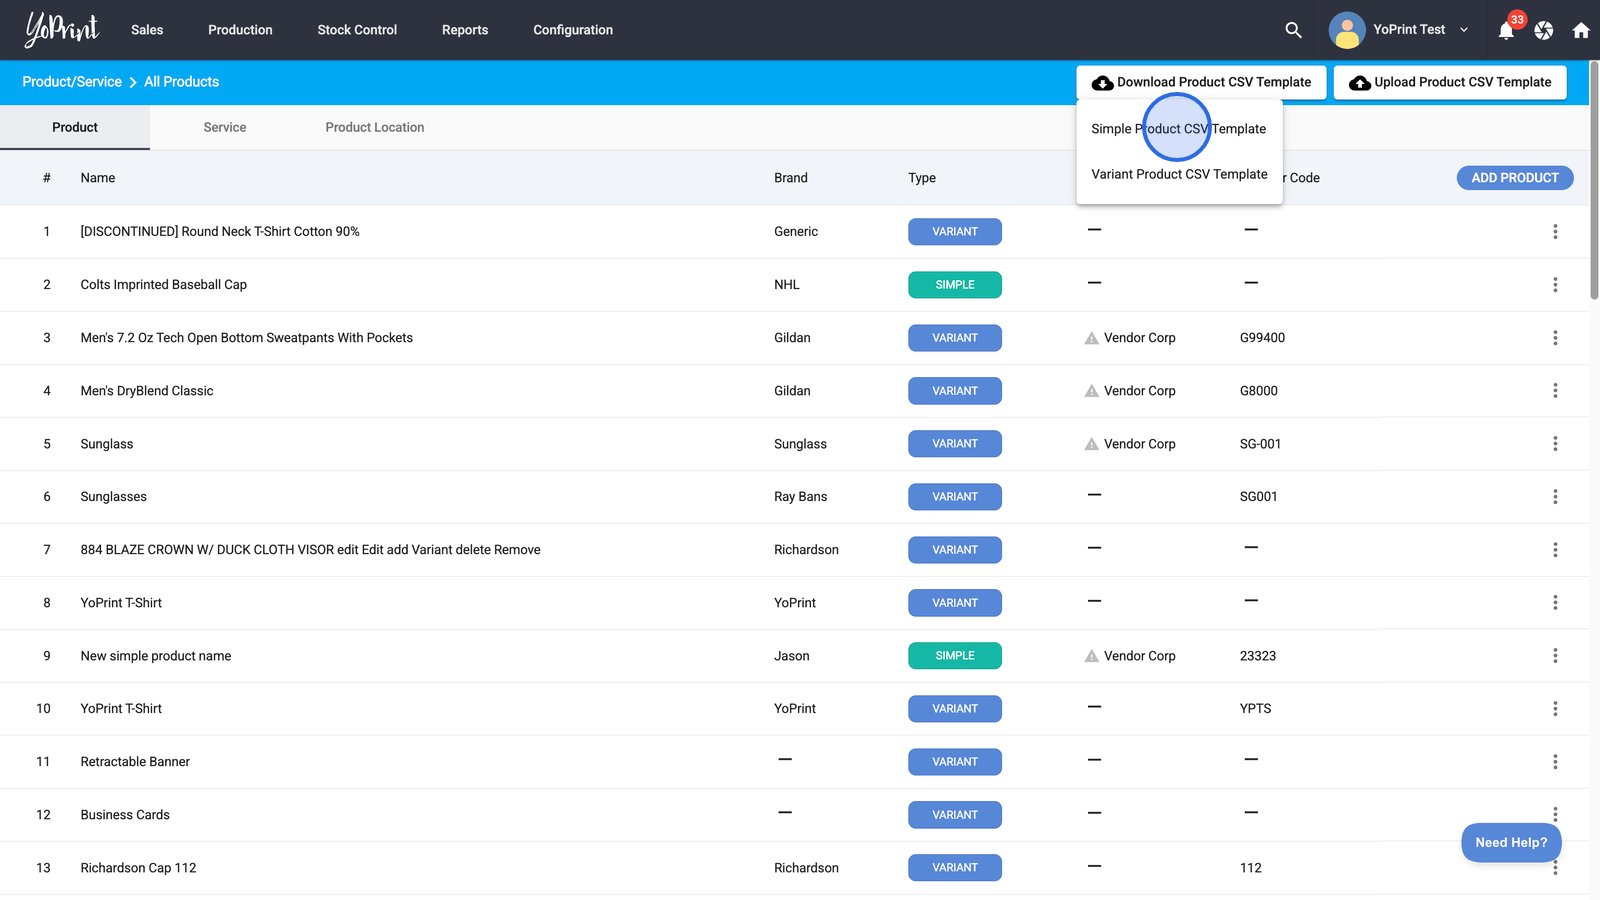Switch to the Product Location tab
1600x900 pixels.
point(374,128)
